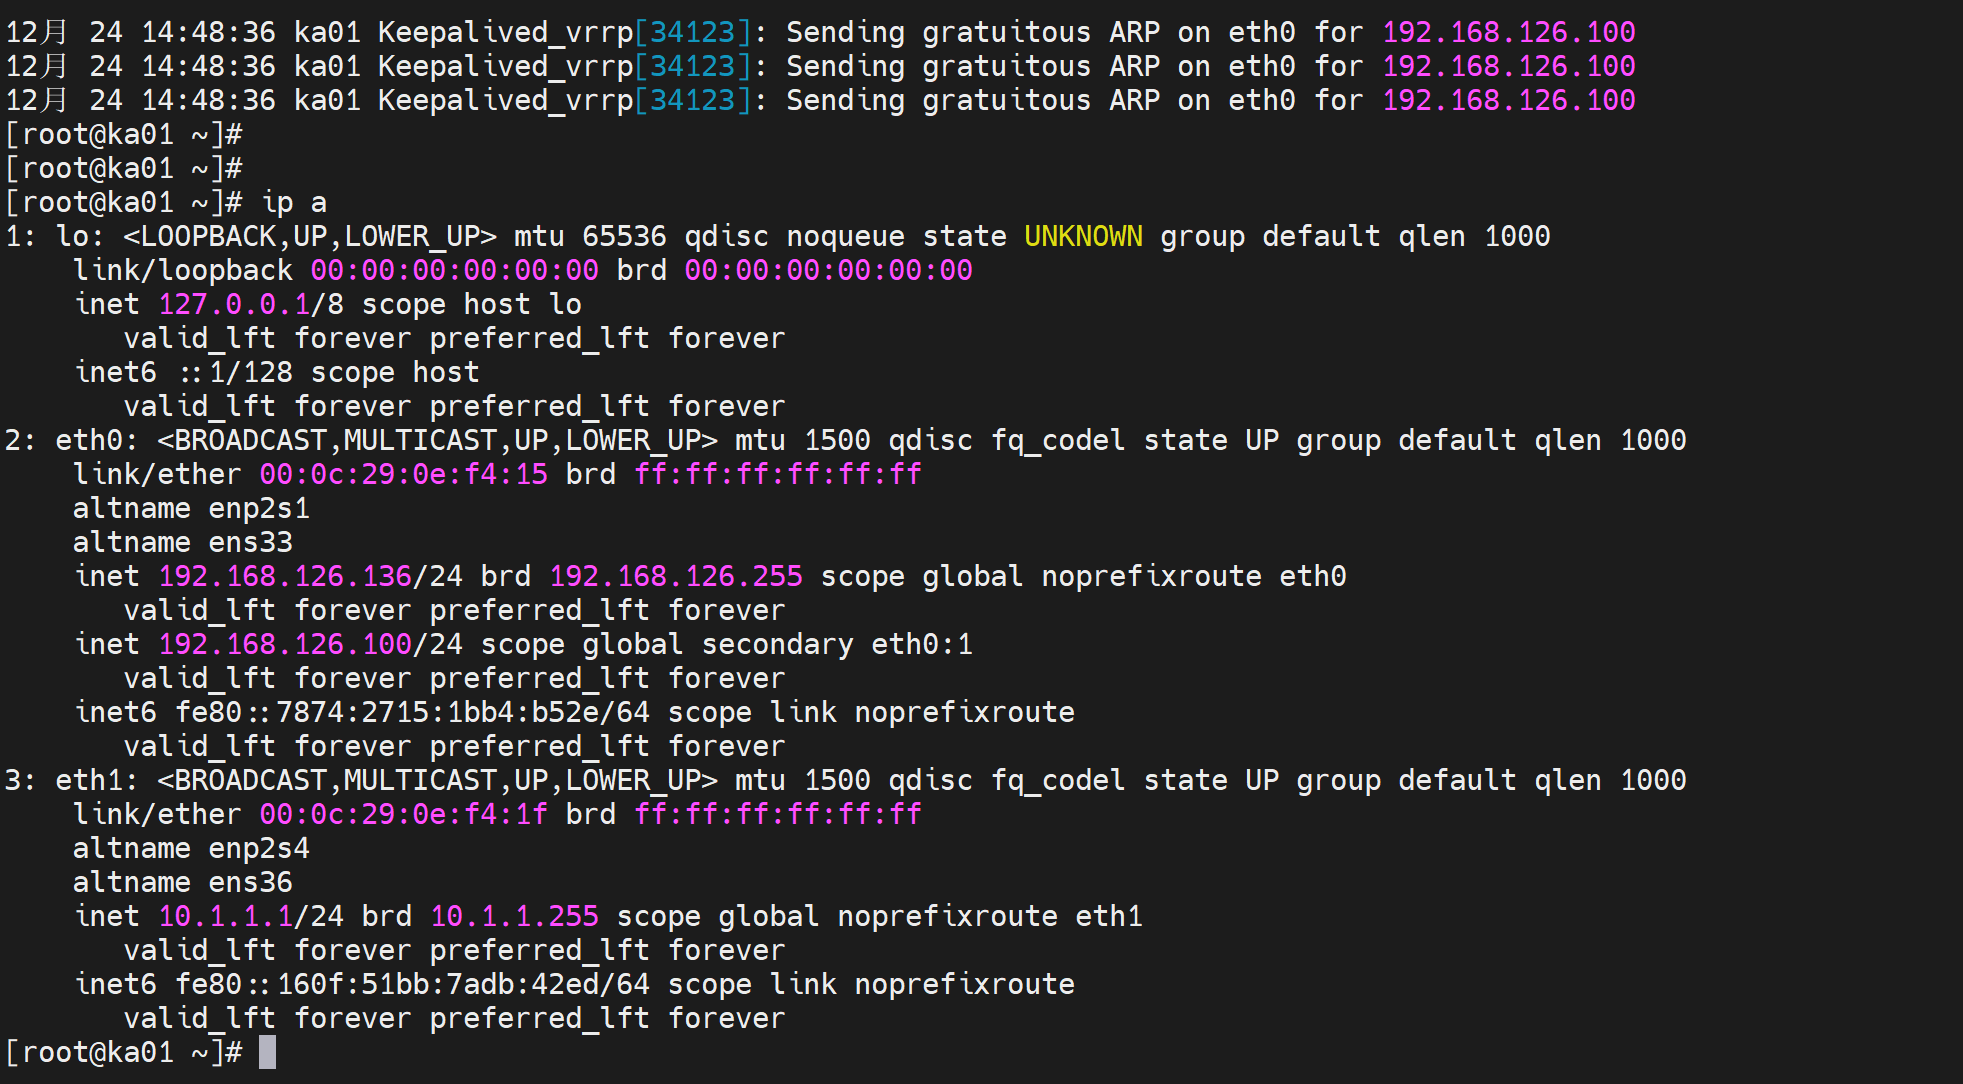
Task: Click the eth0:1 interface label
Action: (921, 645)
